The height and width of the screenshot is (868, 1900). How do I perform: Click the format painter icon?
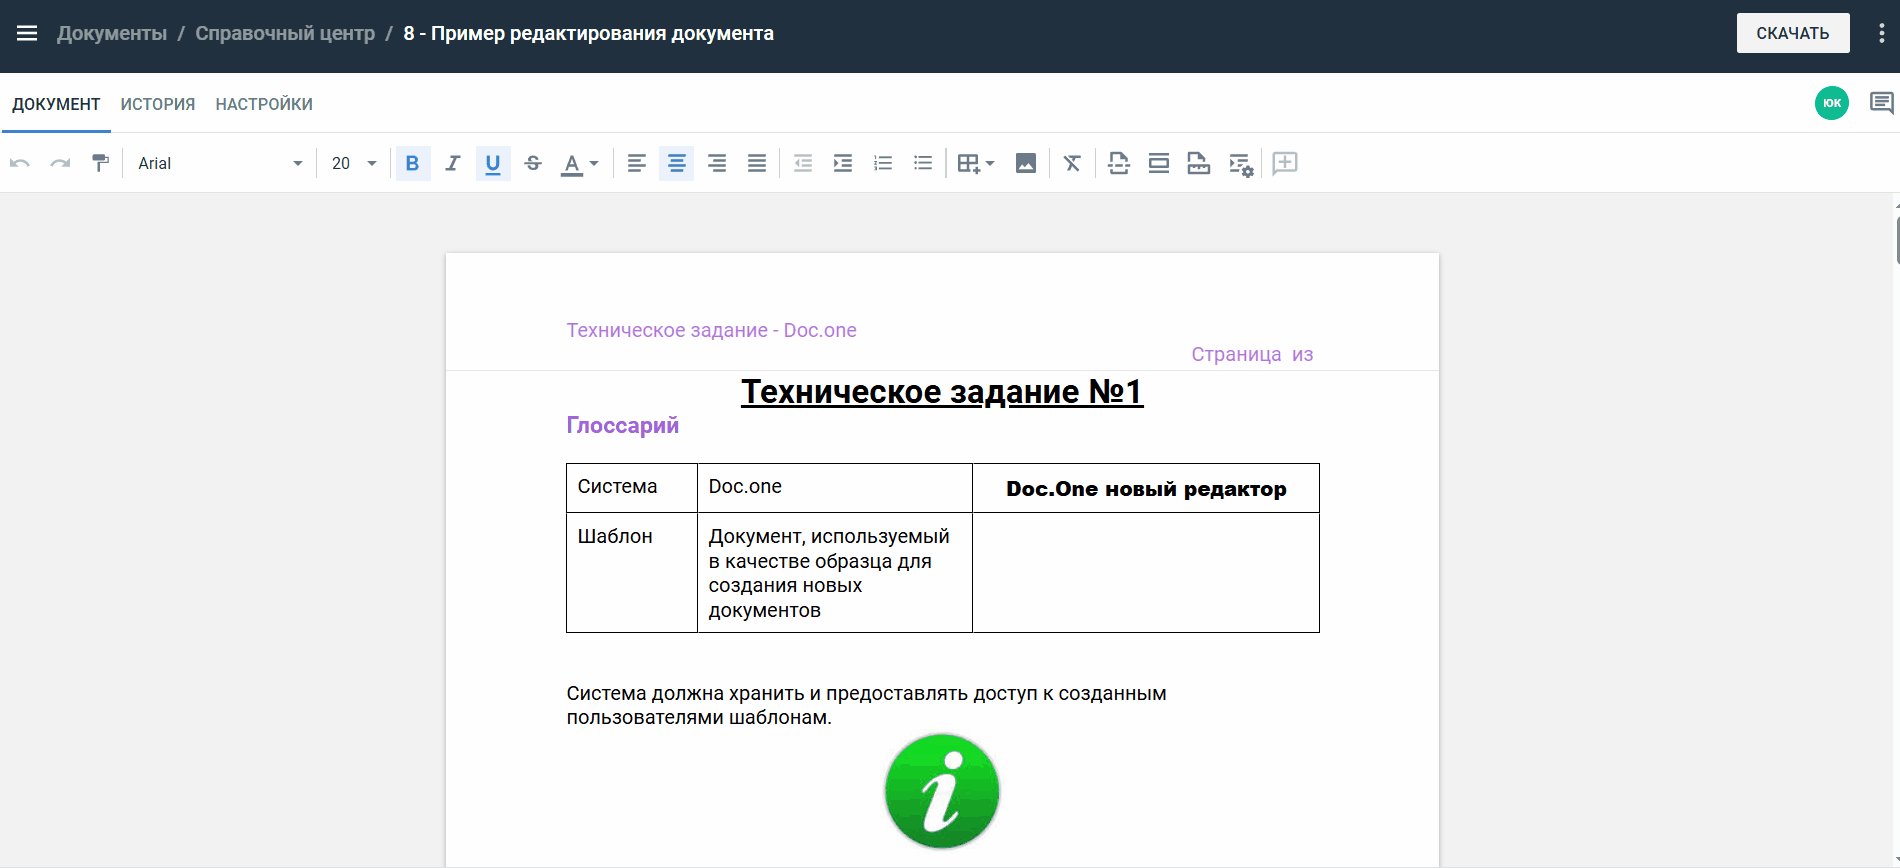click(100, 163)
